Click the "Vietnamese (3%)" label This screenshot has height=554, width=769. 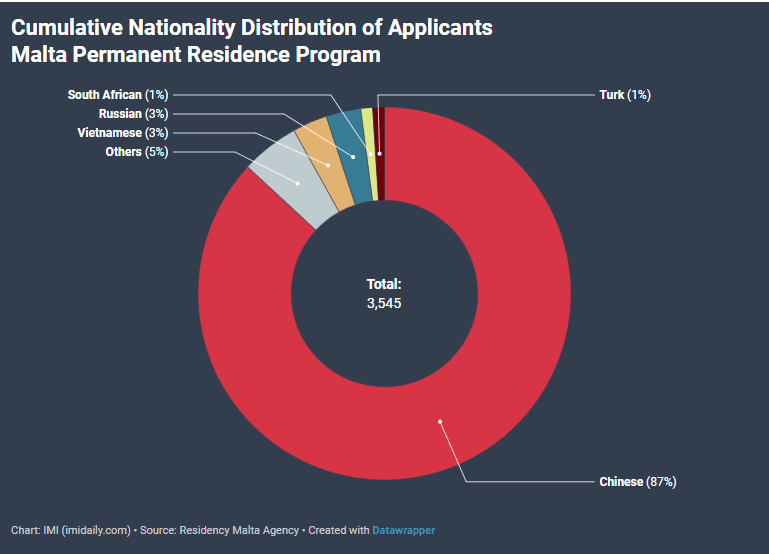[122, 133]
